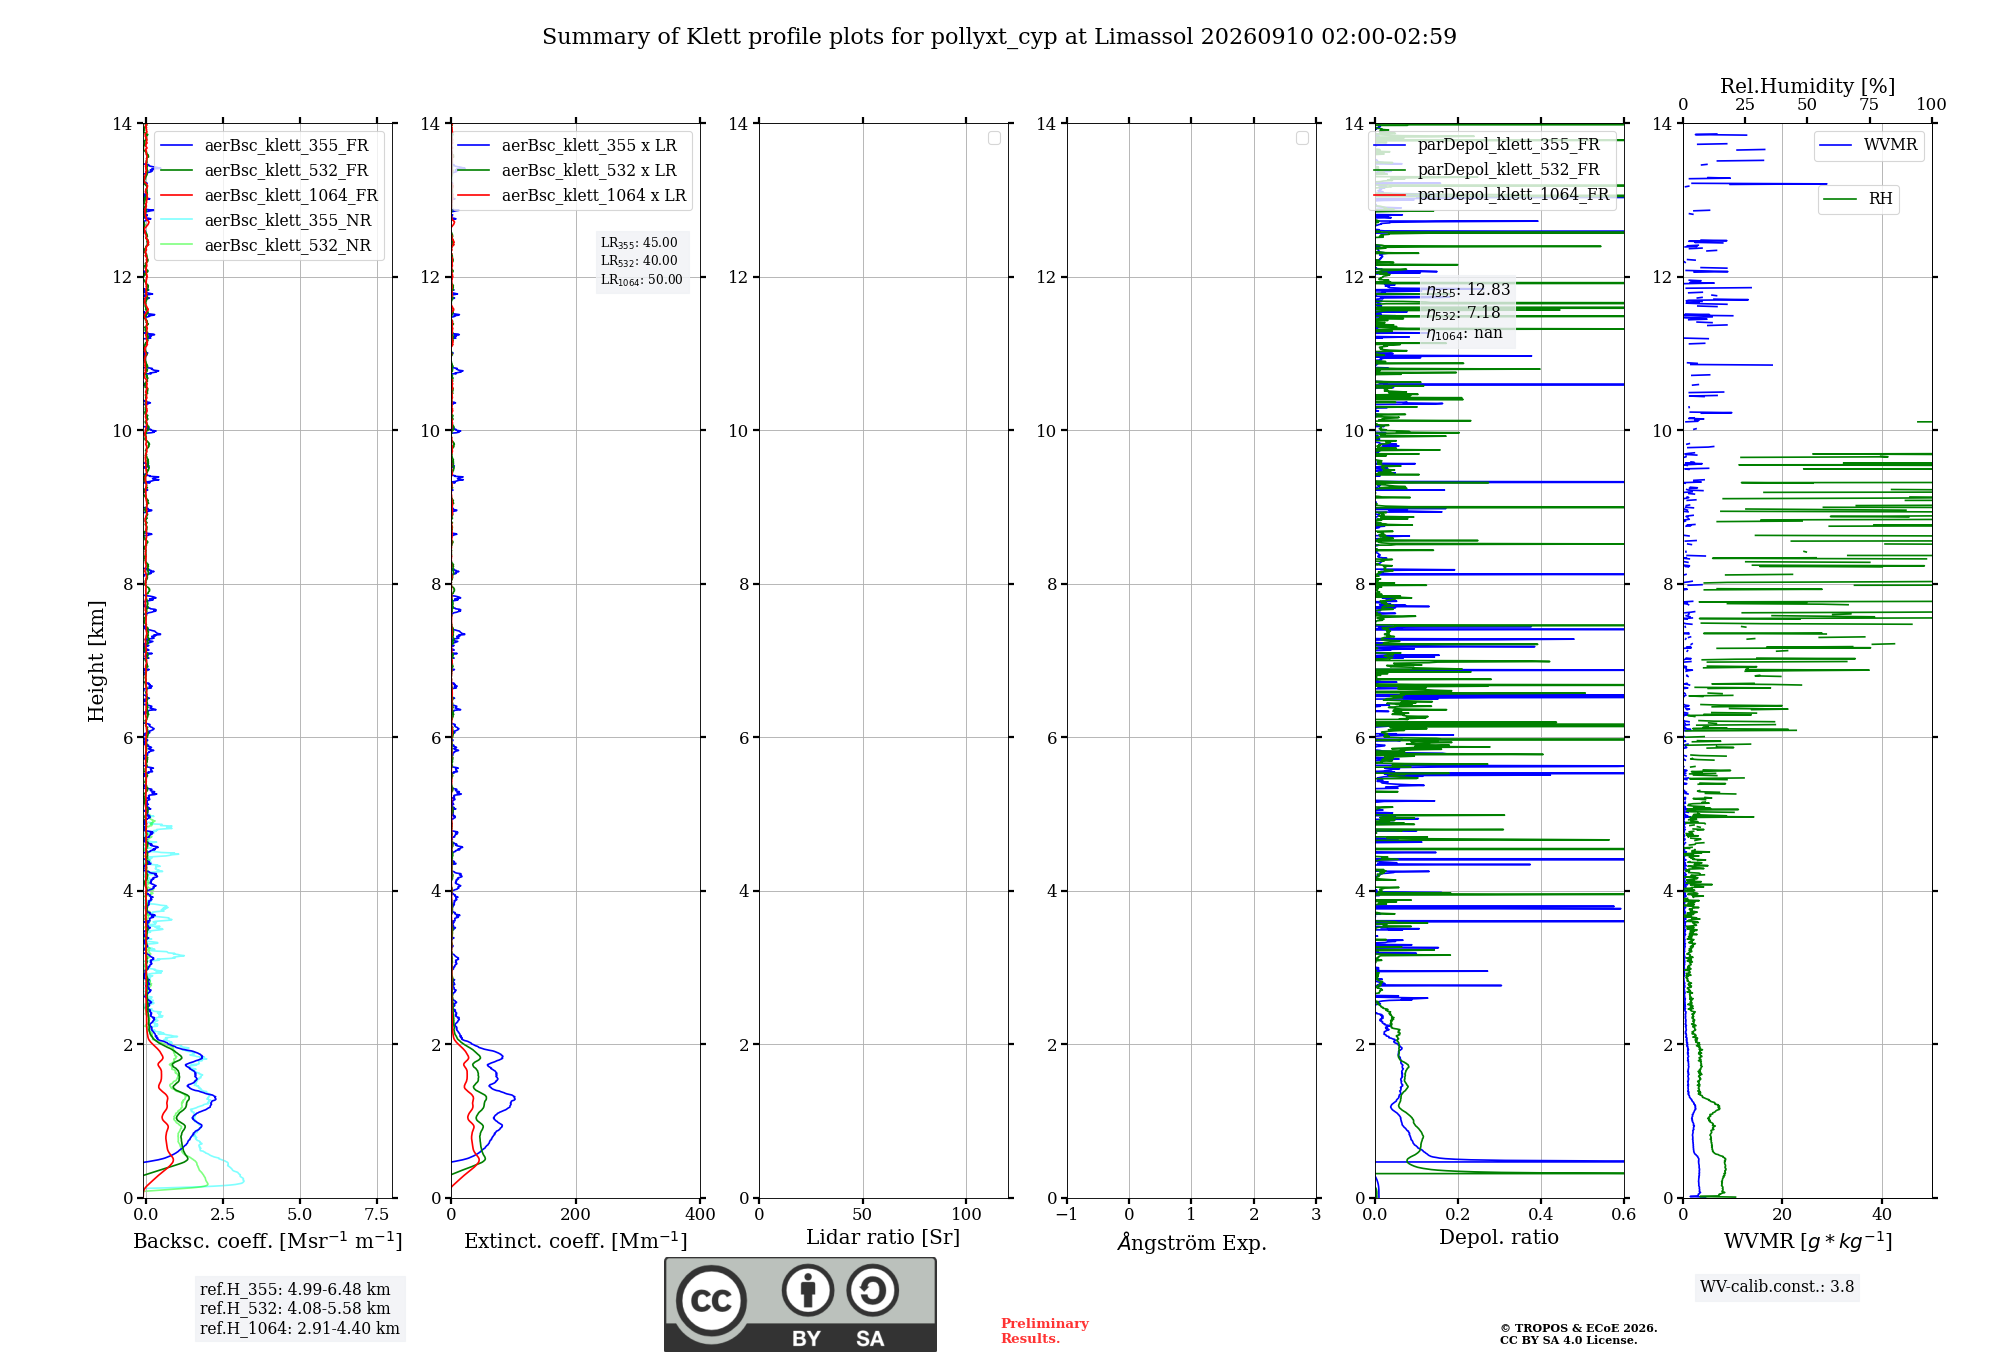Click the empty legend box in Ångström panel
The image size is (2000, 1360).
coord(1302,138)
